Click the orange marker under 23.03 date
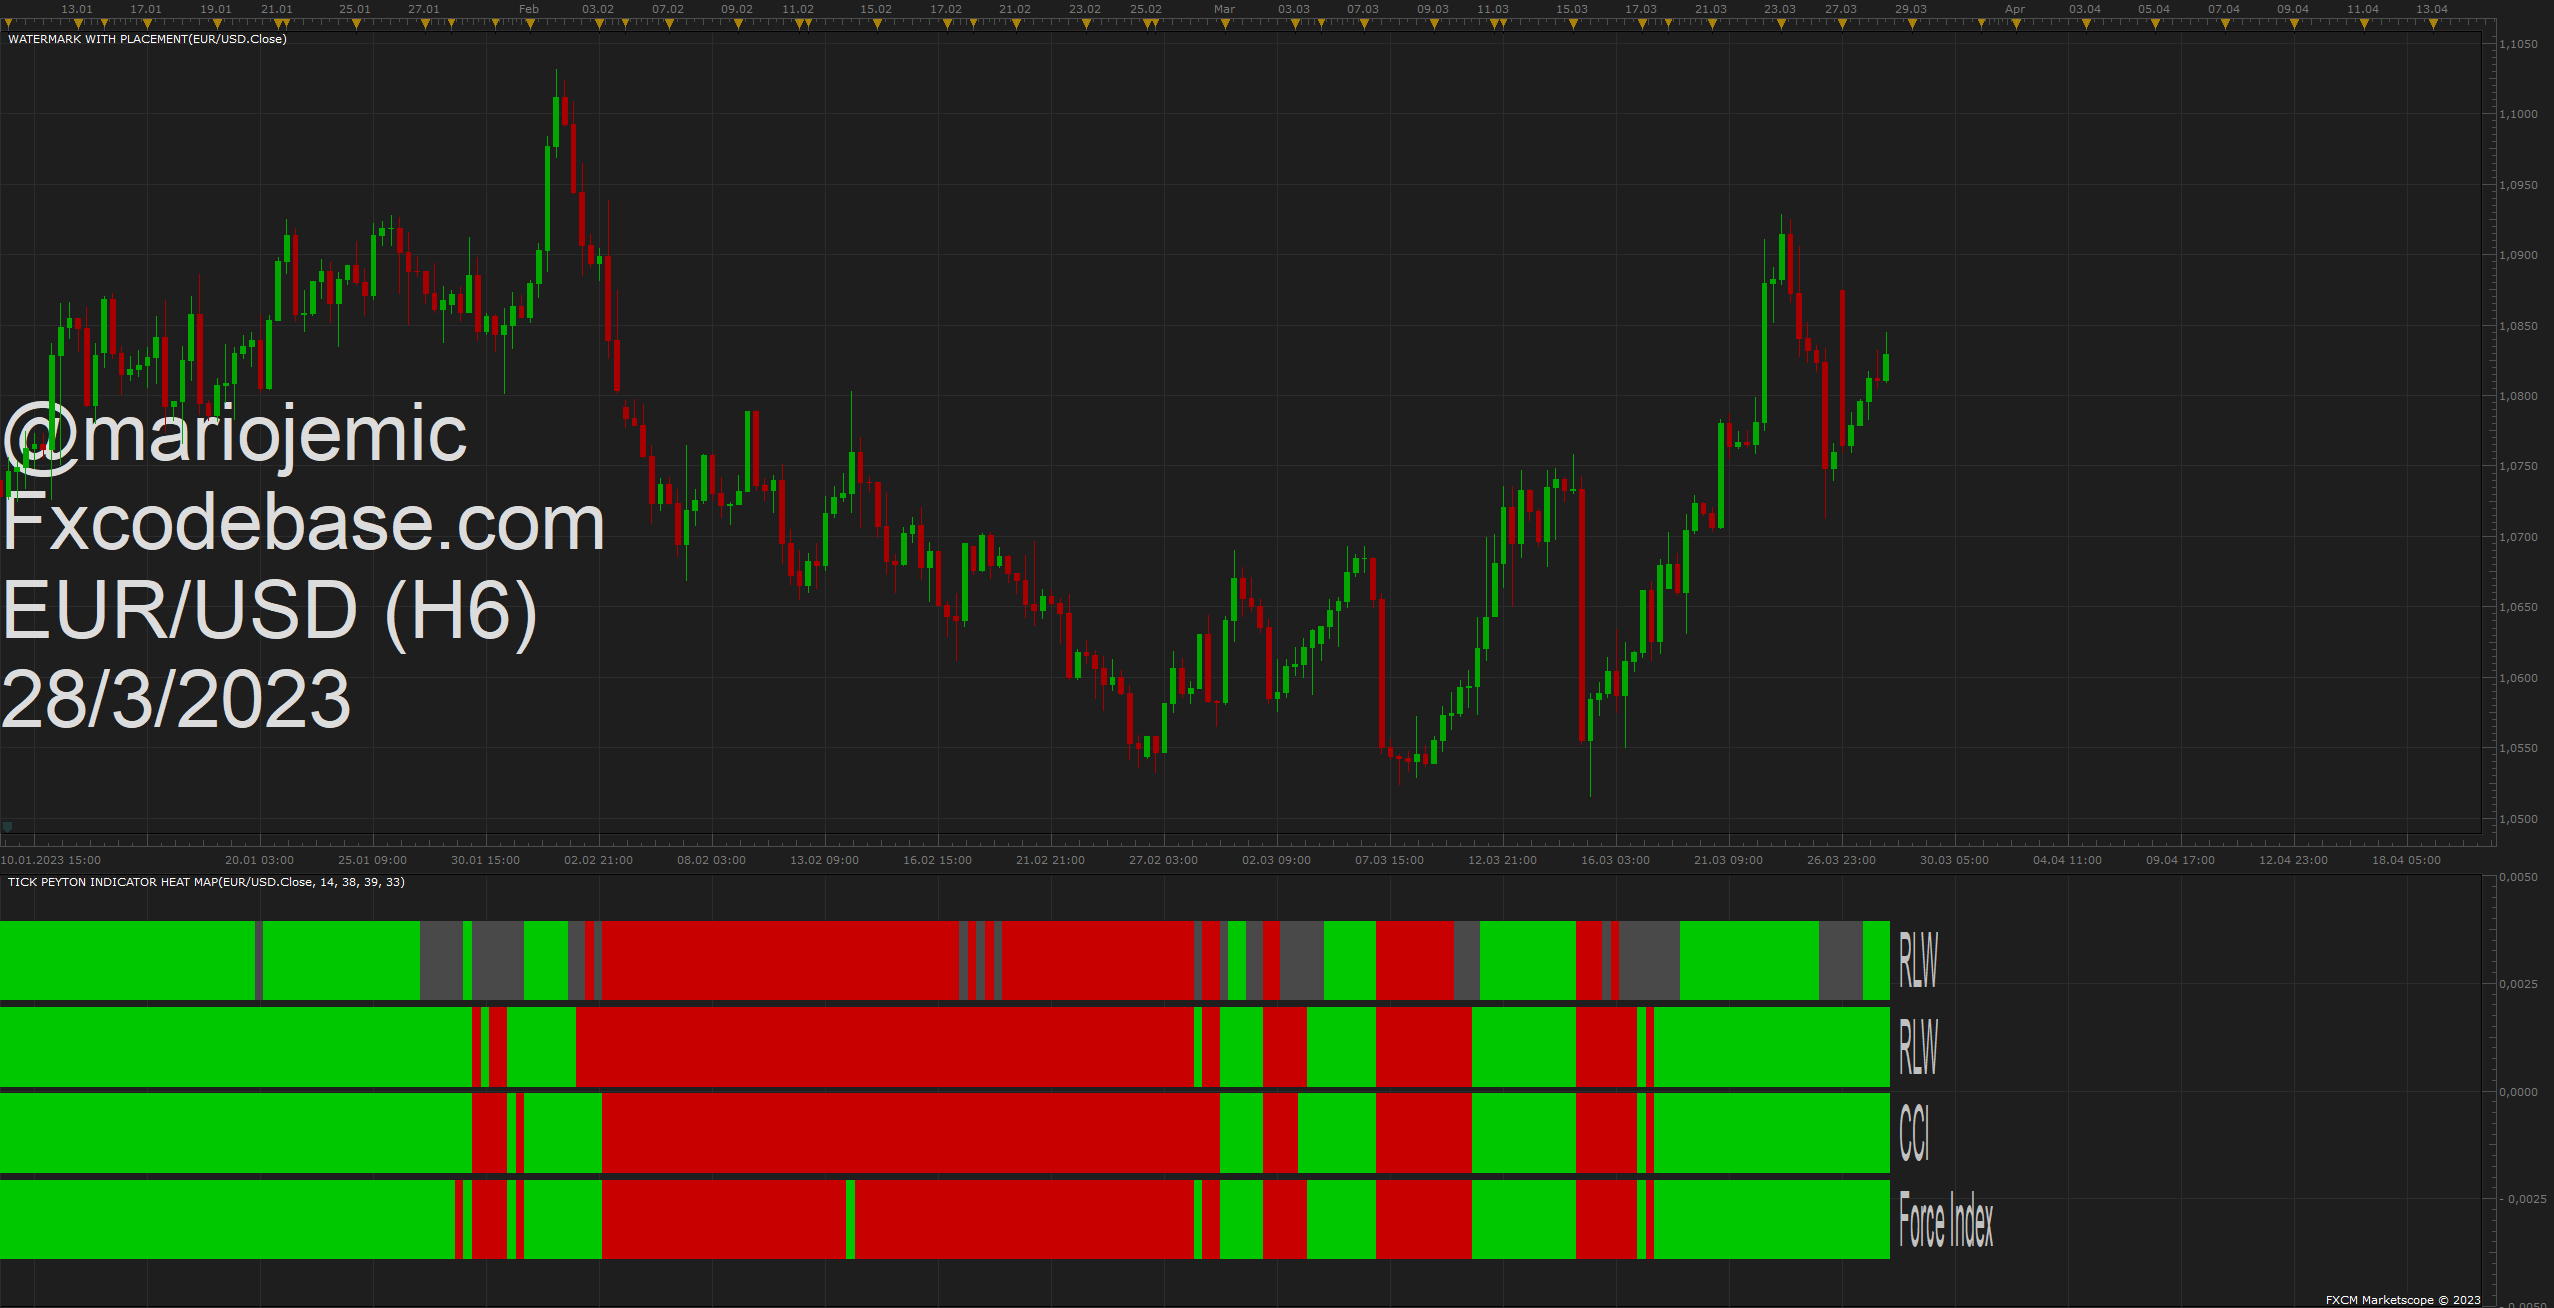The height and width of the screenshot is (1308, 2554). (x=1781, y=24)
